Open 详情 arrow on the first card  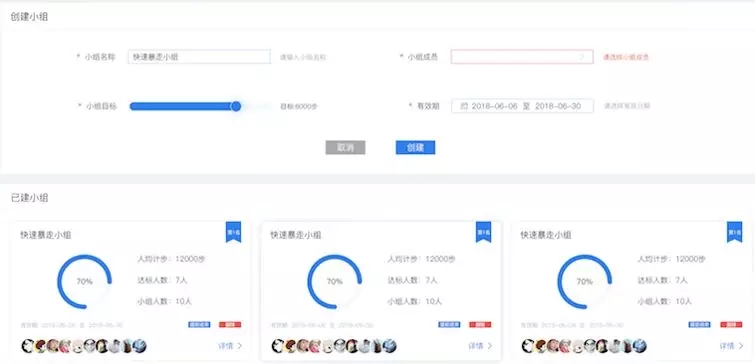click(x=230, y=346)
